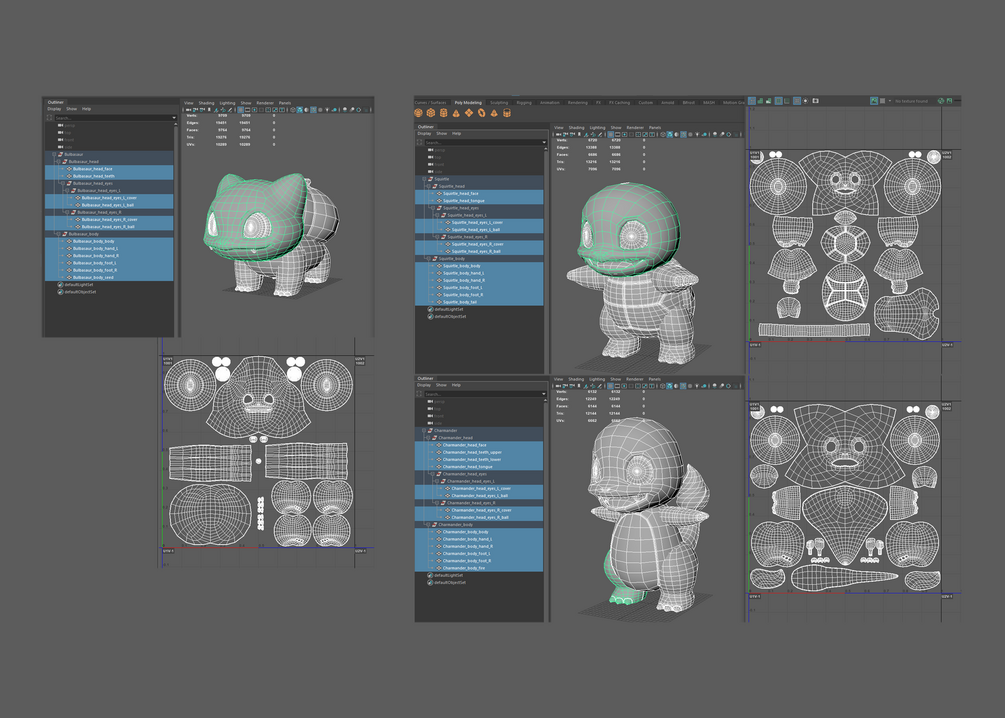This screenshot has width=1005, height=718.
Task: Toggle wireframe on shaded in Charmander viewport toolbar
Action: click(x=683, y=387)
